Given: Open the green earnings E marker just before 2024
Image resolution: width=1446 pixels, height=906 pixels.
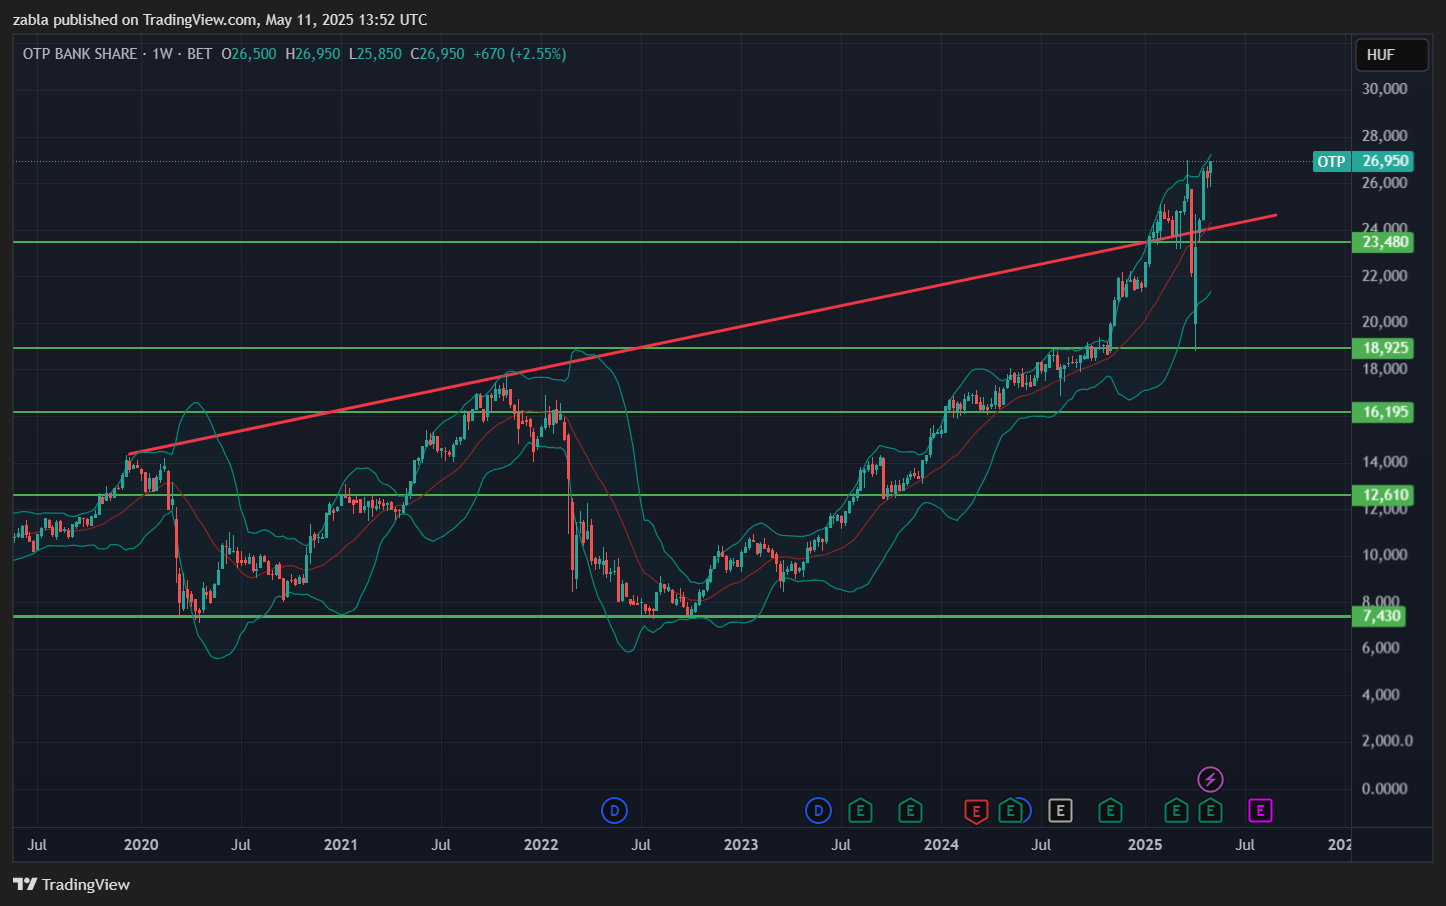Looking at the screenshot, I should 910,811.
